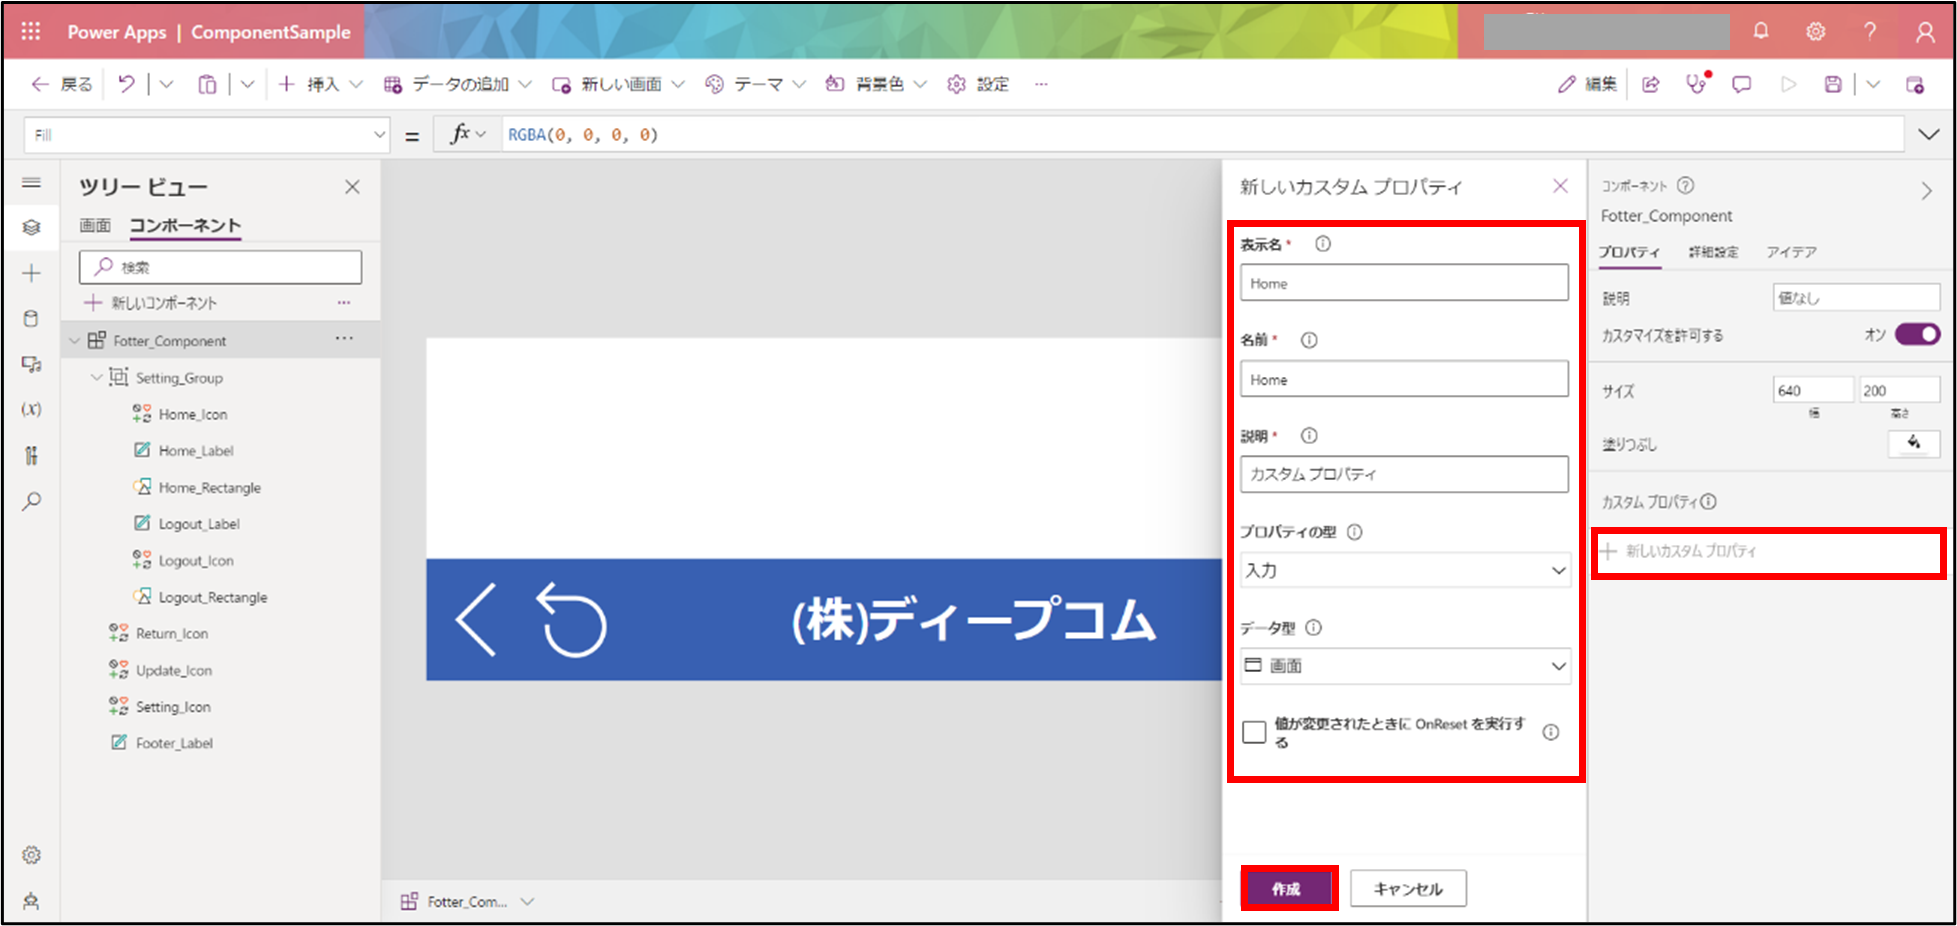
Task: Open the data type dropdown
Action: (x=1405, y=666)
